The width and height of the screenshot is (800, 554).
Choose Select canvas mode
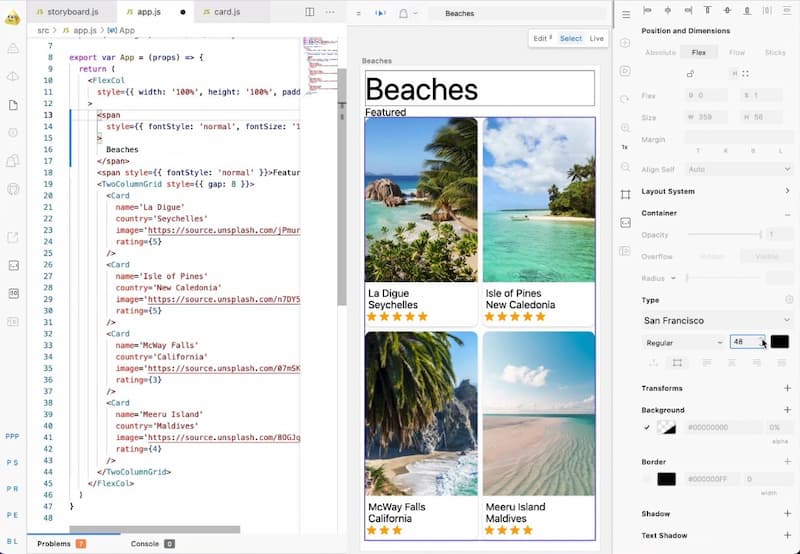click(x=570, y=38)
